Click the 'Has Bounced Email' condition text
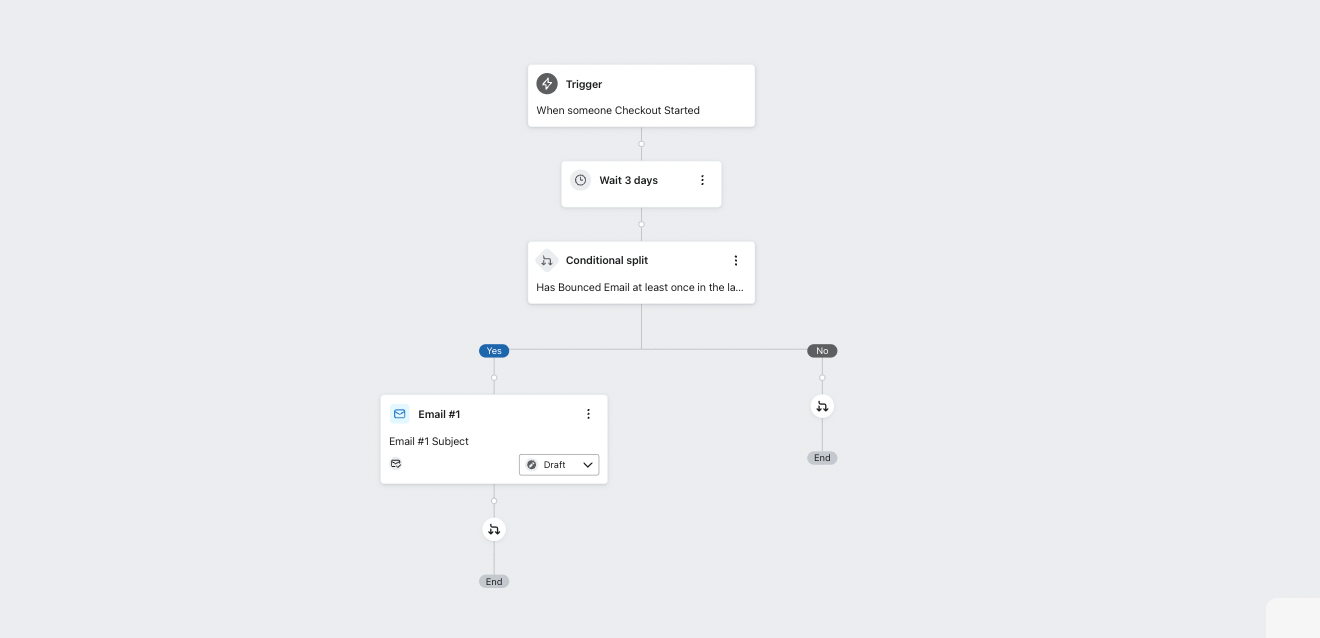1320x638 pixels. 640,287
